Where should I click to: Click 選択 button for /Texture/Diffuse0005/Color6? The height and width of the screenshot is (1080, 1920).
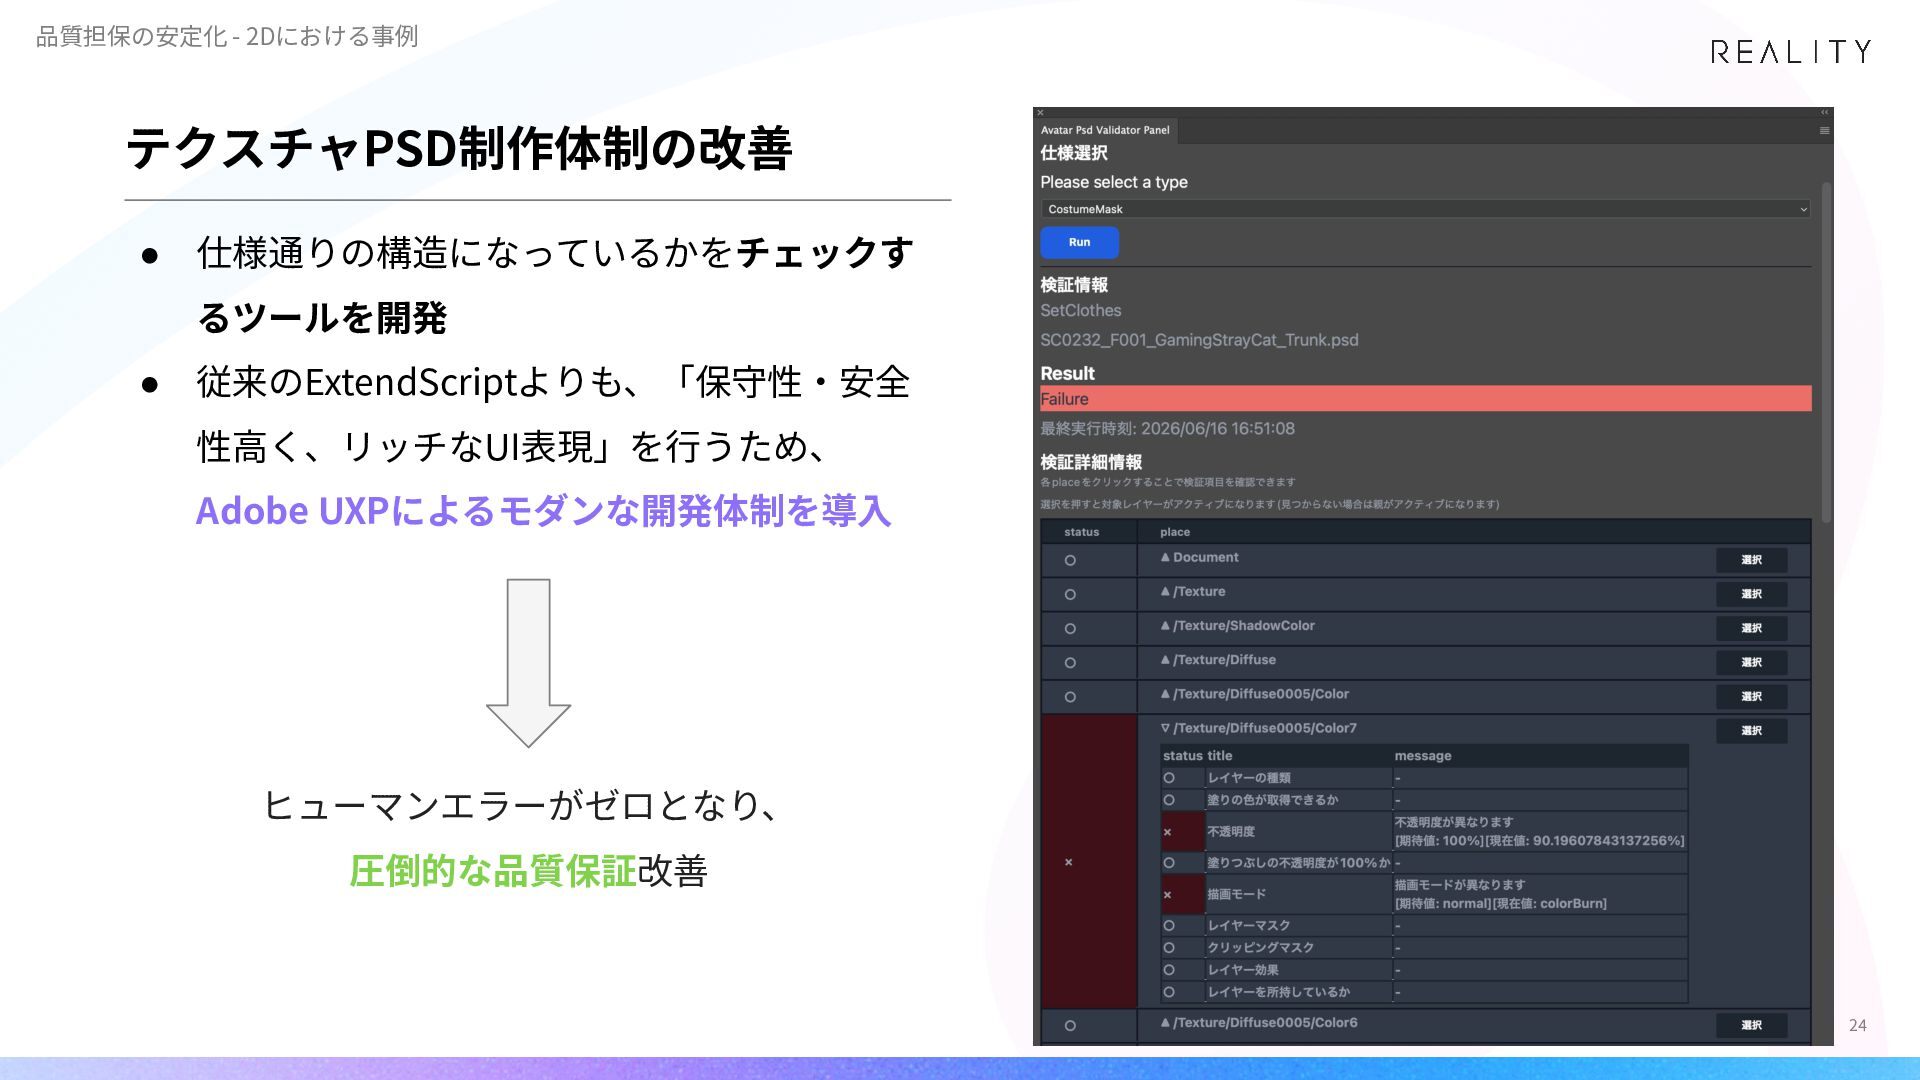coord(1751,1025)
